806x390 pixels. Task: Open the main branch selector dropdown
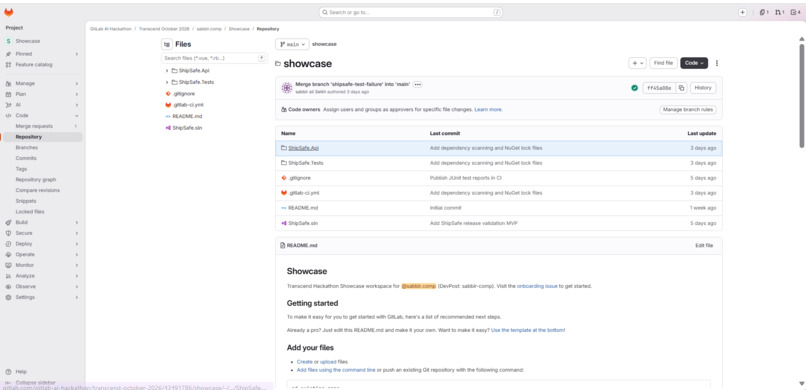point(292,44)
